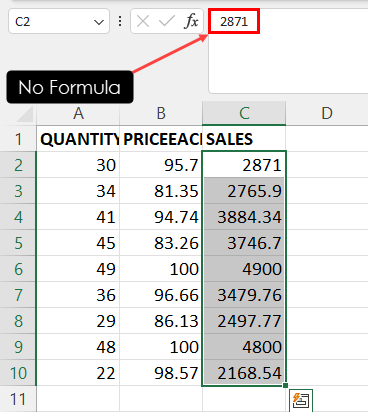The height and width of the screenshot is (412, 368).
Task: Click sales cell 3479.76
Action: (244, 295)
